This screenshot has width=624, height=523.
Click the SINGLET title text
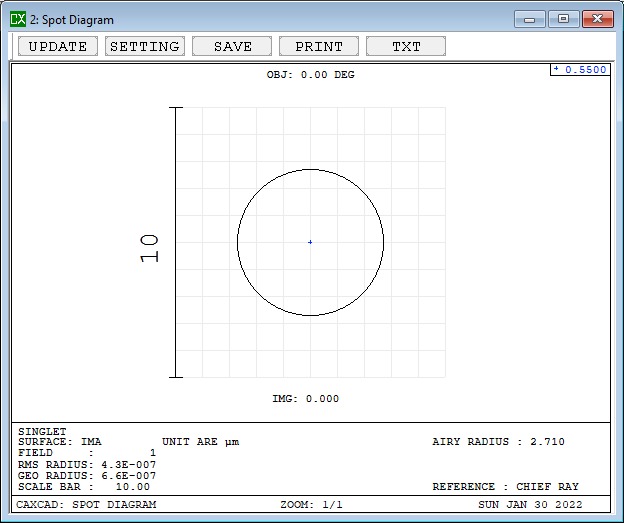42,432
